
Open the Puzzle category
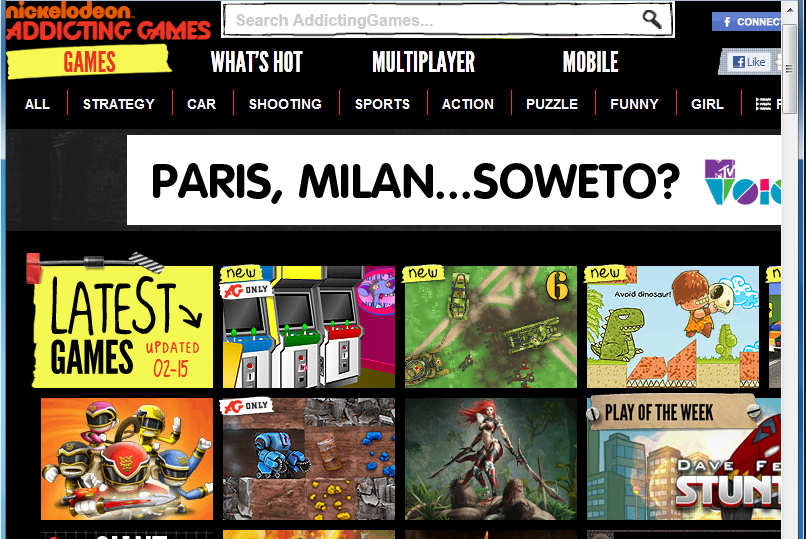tap(552, 104)
